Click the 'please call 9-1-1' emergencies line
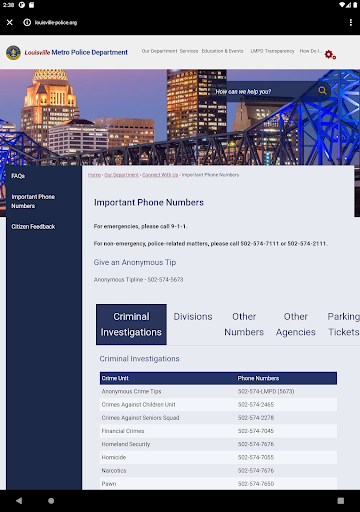Viewport: 360px width, 512px height. pyautogui.click(x=140, y=226)
